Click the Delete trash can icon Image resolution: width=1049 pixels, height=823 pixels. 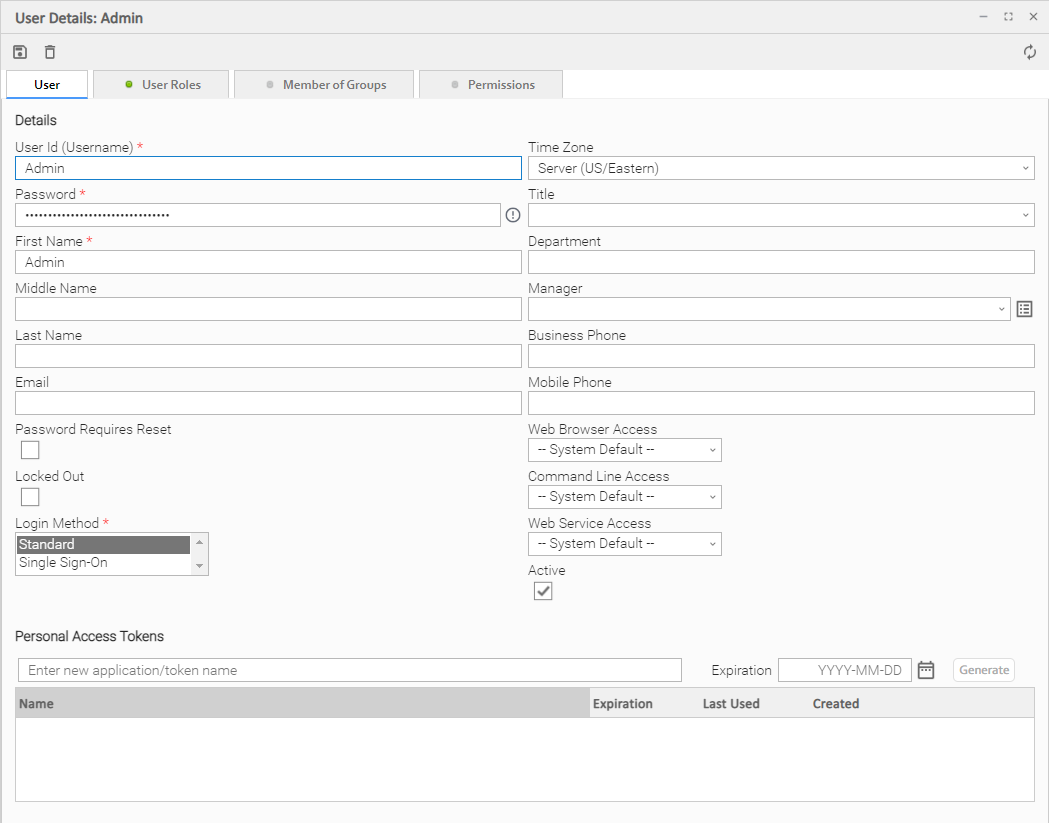point(50,52)
